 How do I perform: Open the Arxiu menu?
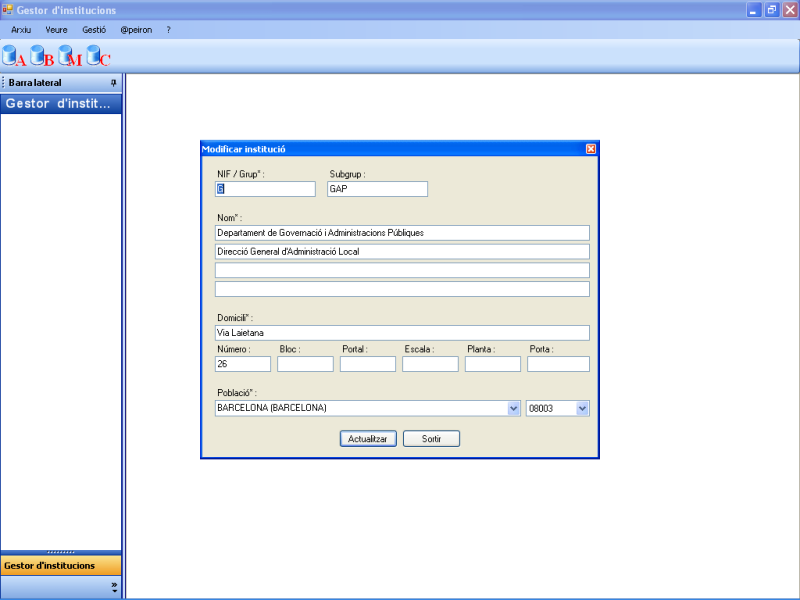coord(21,30)
